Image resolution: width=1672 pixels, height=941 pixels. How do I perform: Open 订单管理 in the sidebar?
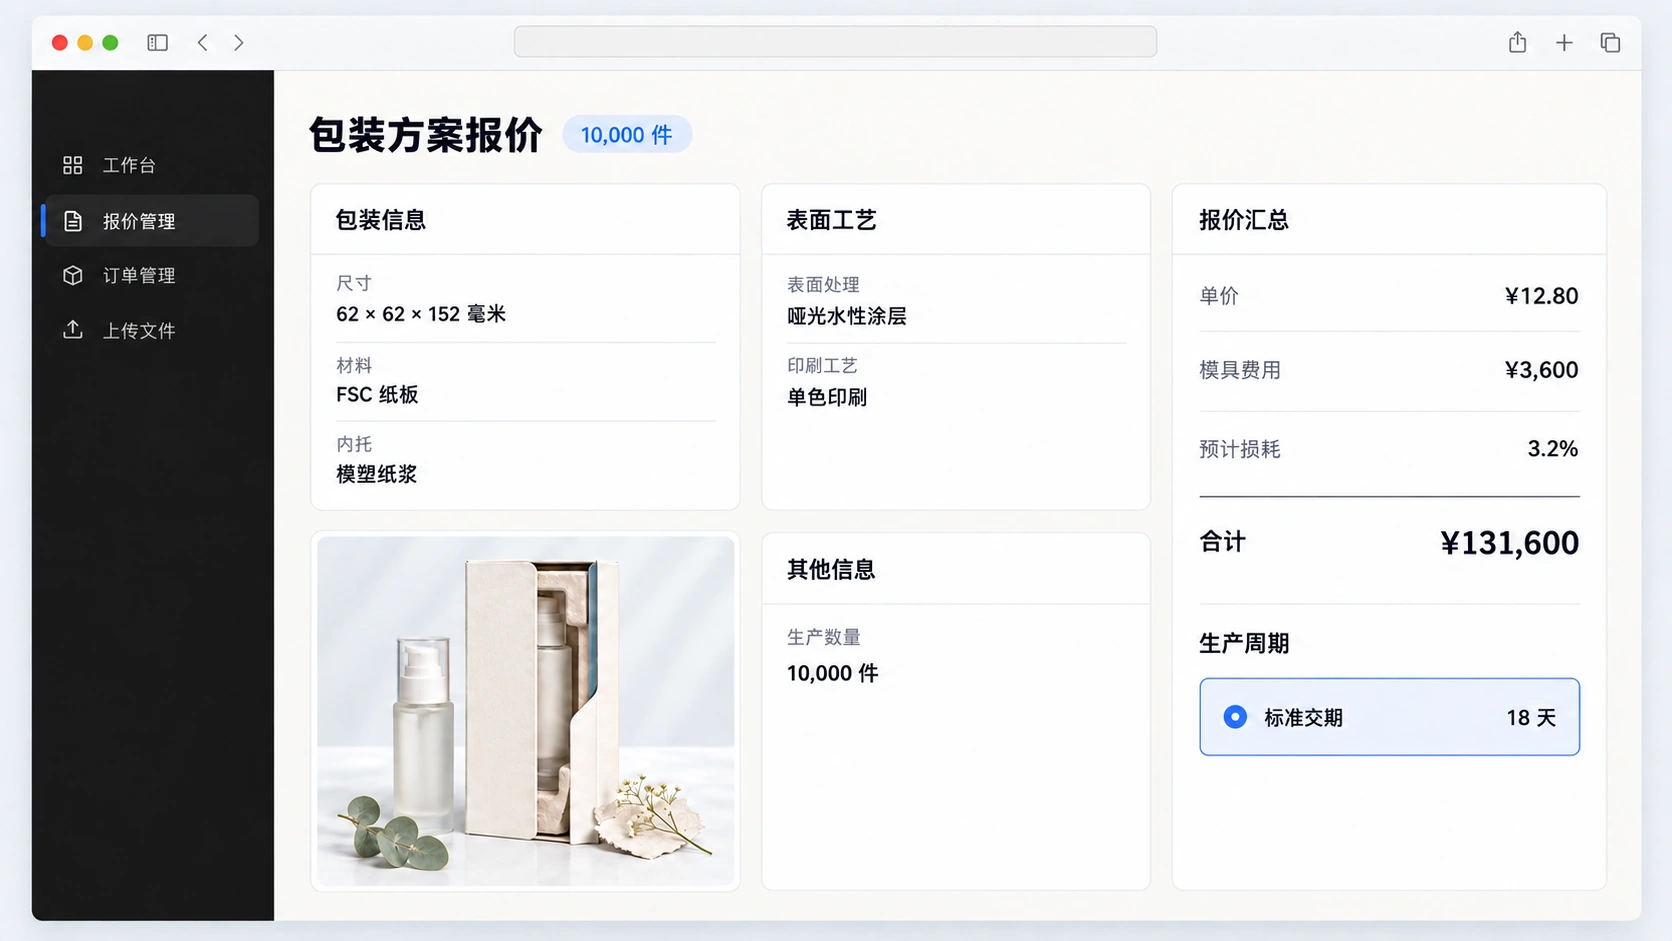pos(151,275)
